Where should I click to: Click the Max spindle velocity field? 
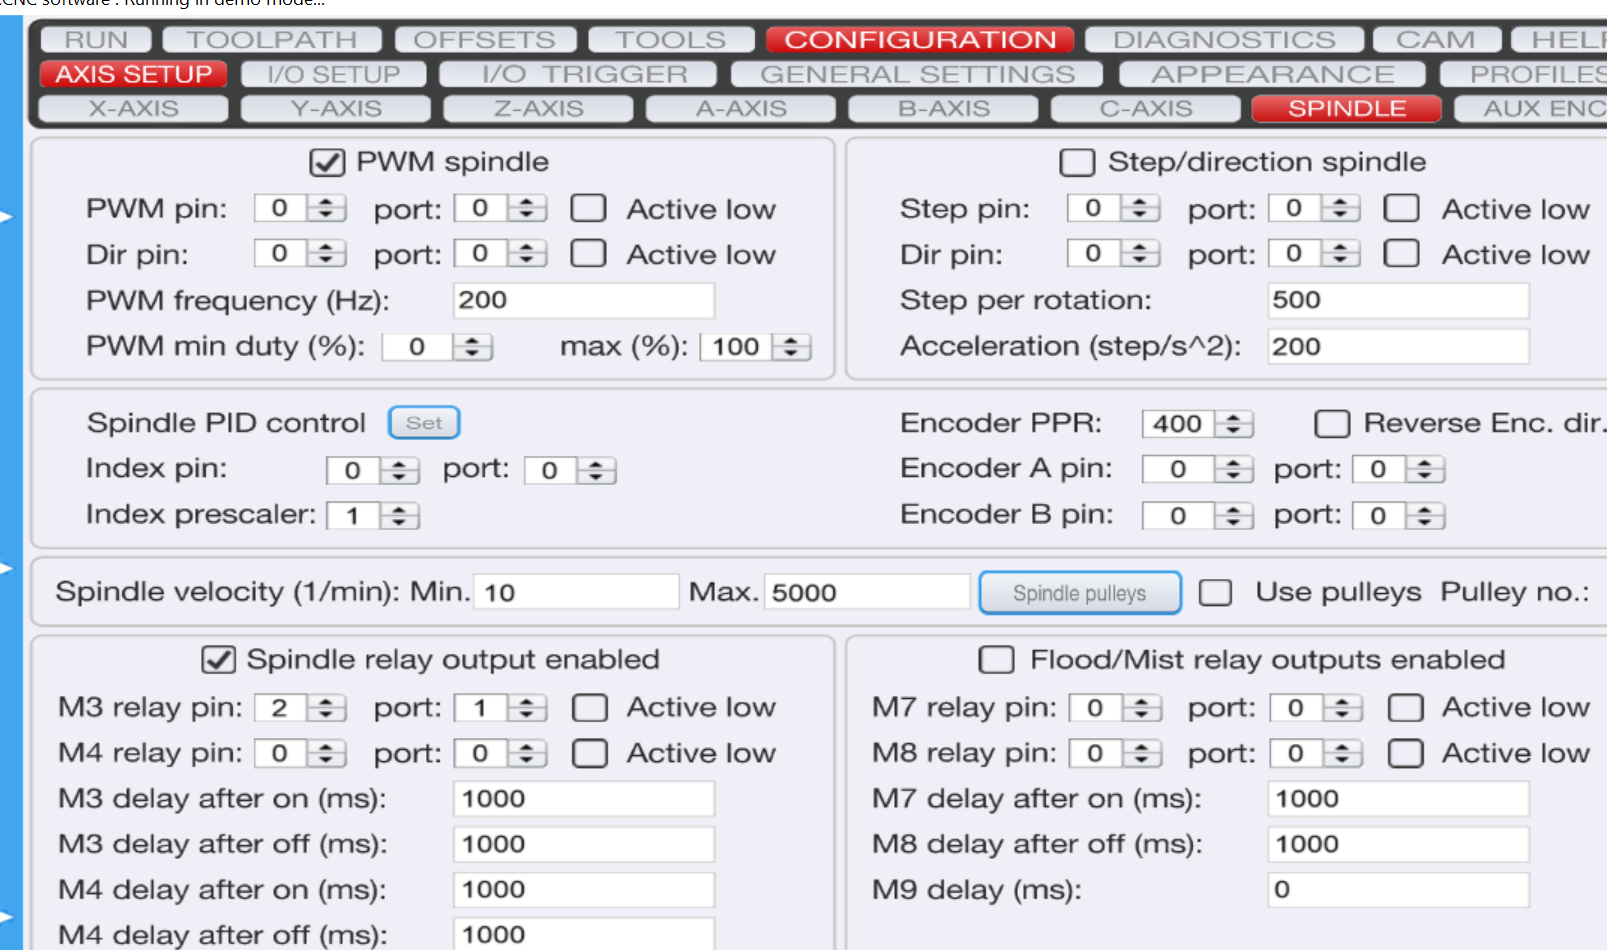(866, 593)
